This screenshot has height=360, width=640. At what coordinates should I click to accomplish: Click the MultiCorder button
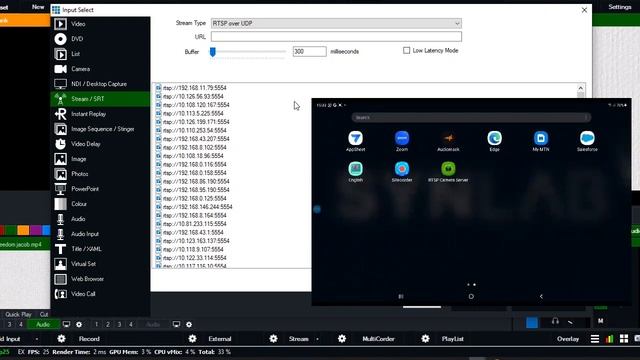pyautogui.click(x=378, y=339)
